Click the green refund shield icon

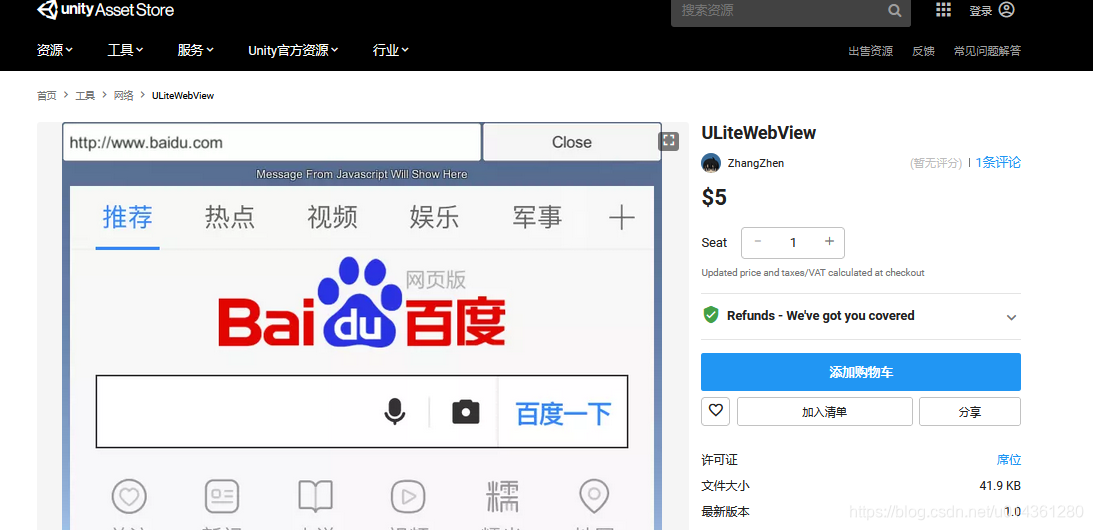click(x=710, y=315)
